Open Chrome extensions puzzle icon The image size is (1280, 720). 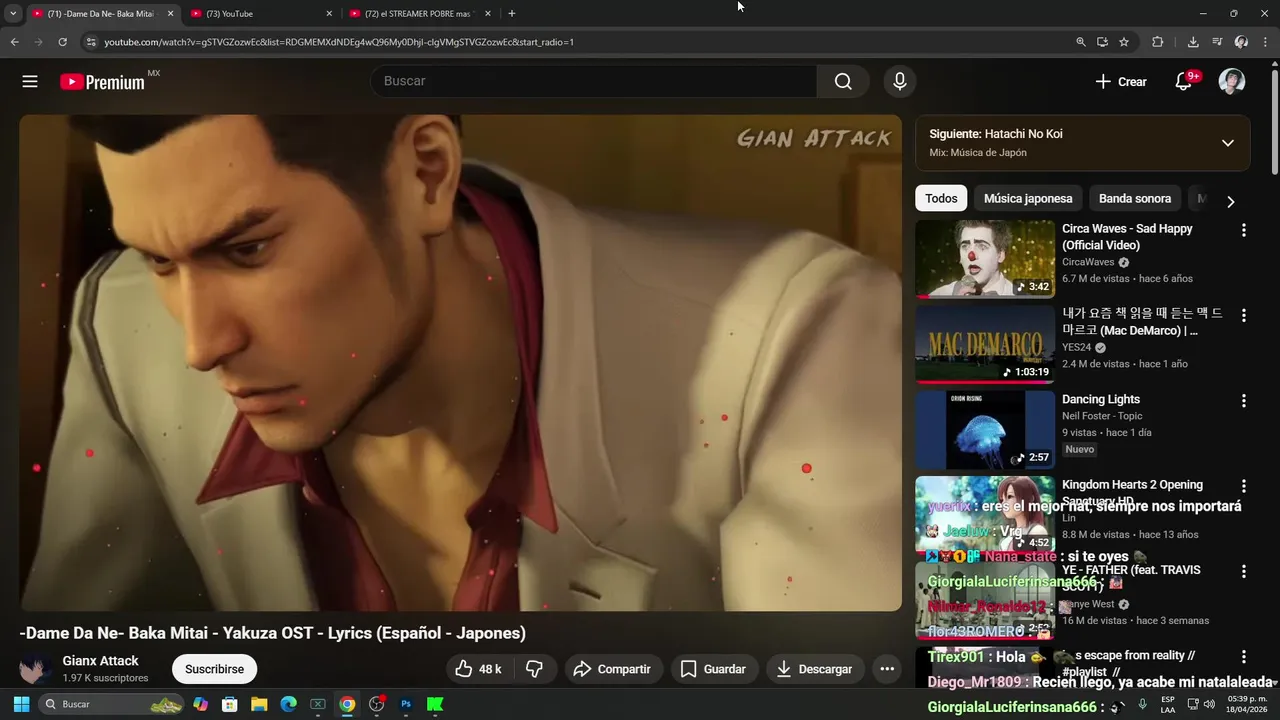1158,42
